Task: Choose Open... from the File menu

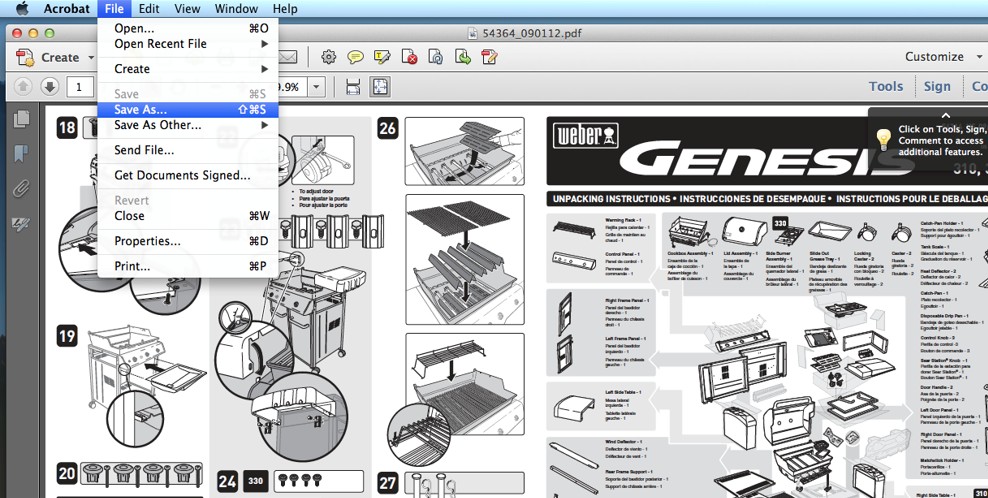Action: [188, 28]
